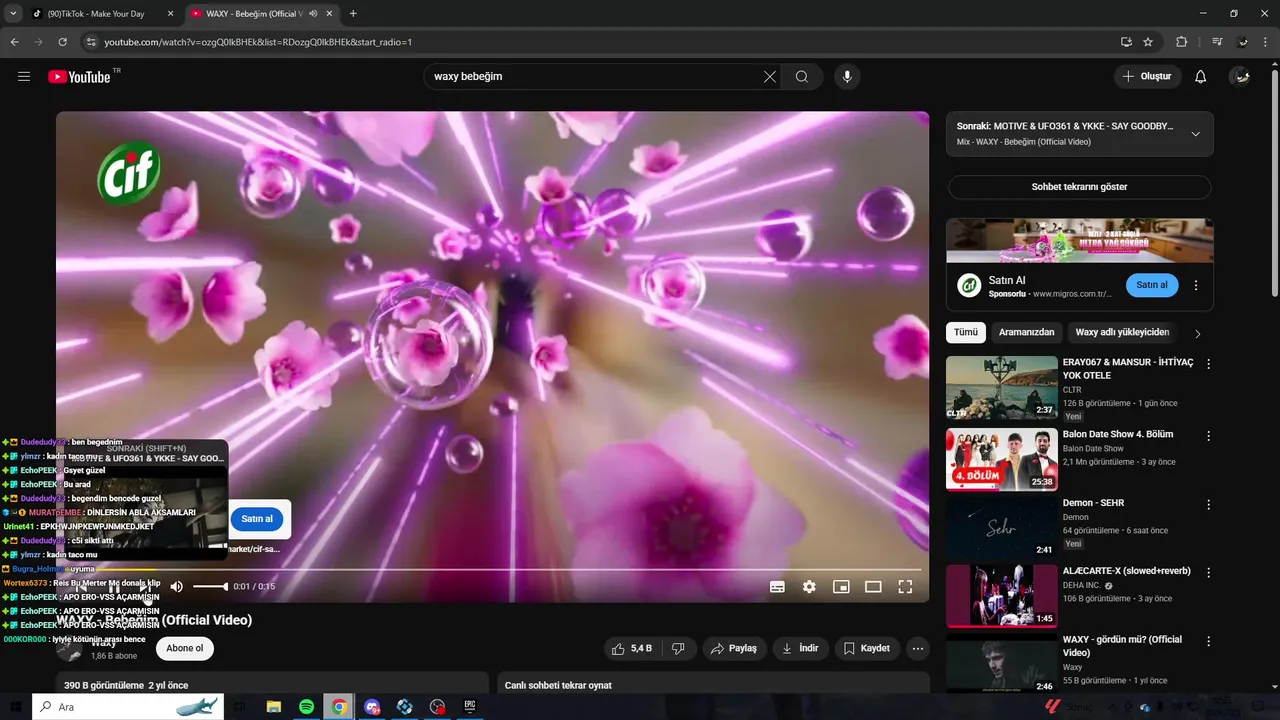Image resolution: width=1280 pixels, height=720 pixels.
Task: Click the magnifier search button
Action: pos(802,77)
